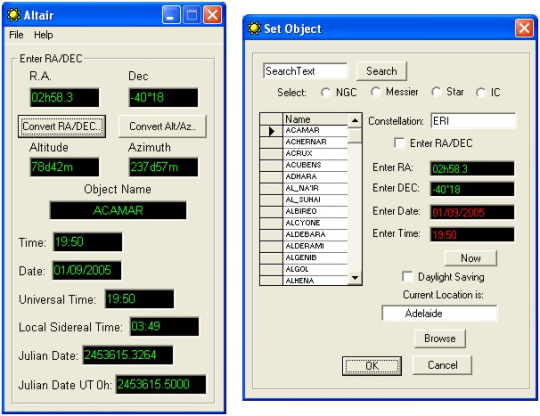
Task: Click the list scroll down arrow
Action: [x=355, y=277]
